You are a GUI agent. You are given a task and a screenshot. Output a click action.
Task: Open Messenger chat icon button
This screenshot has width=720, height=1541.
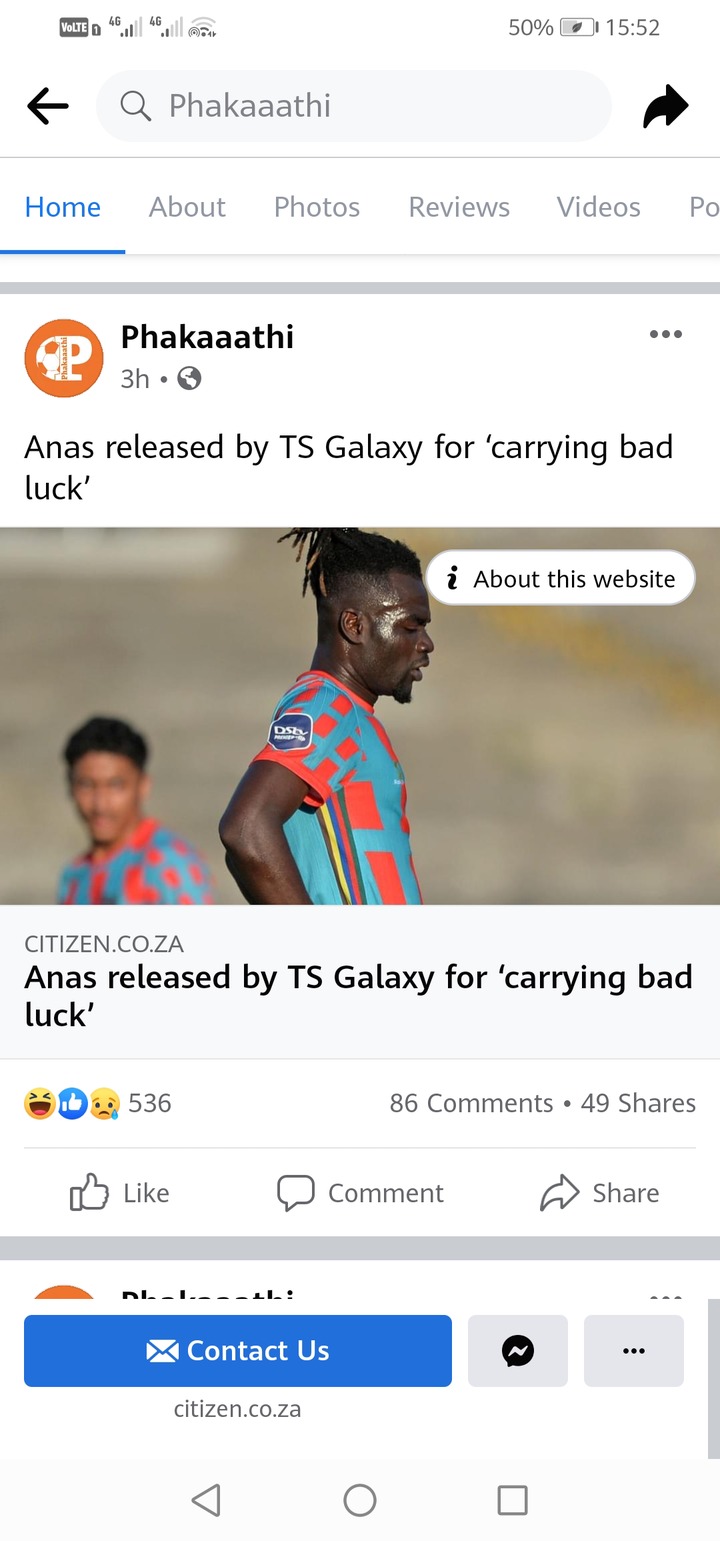tap(518, 1351)
